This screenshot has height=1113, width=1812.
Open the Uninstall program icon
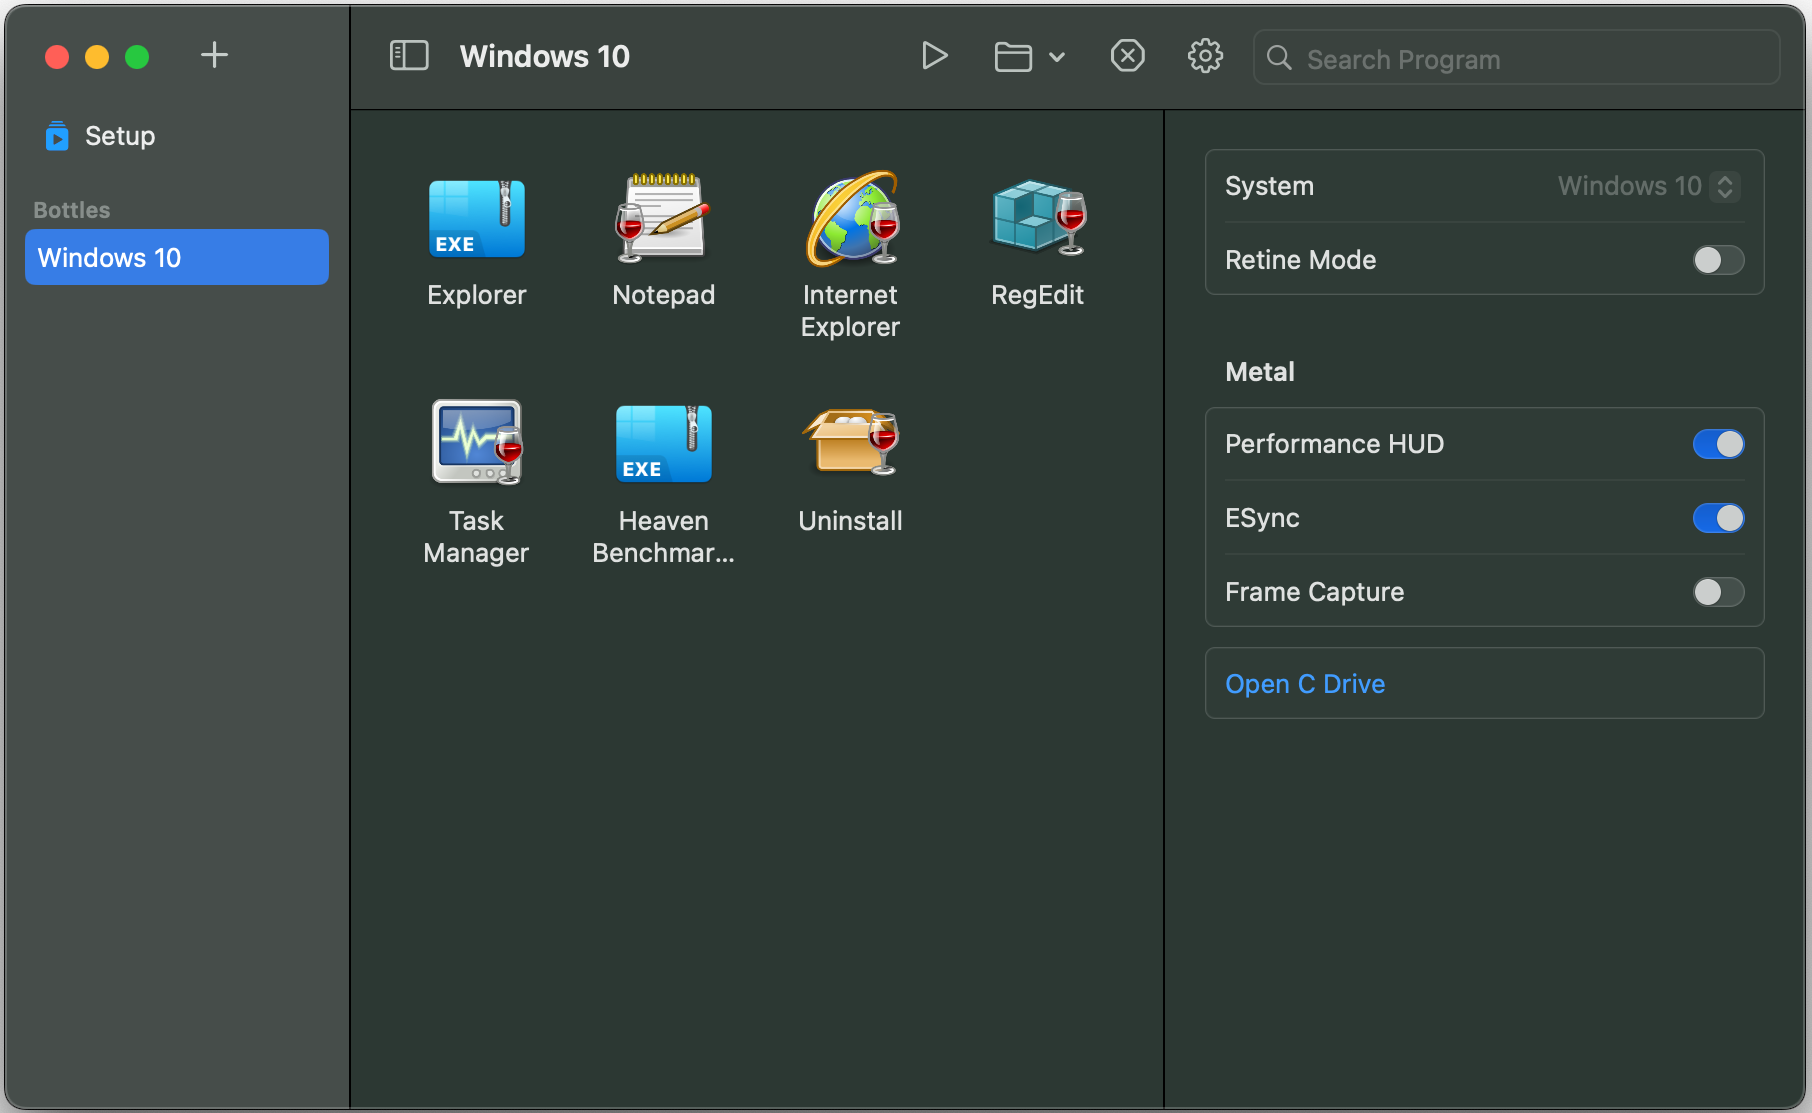click(851, 441)
